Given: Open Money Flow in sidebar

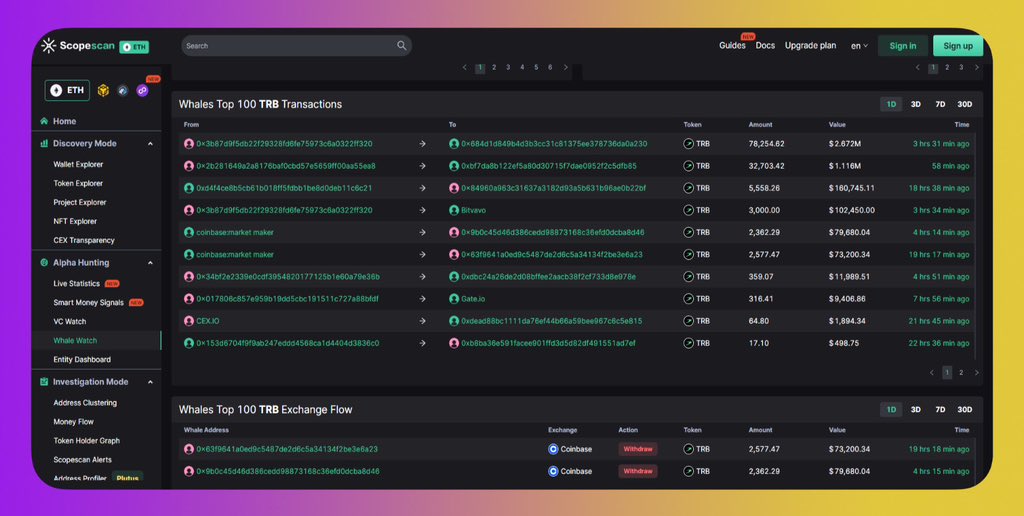Looking at the screenshot, I should pos(74,422).
